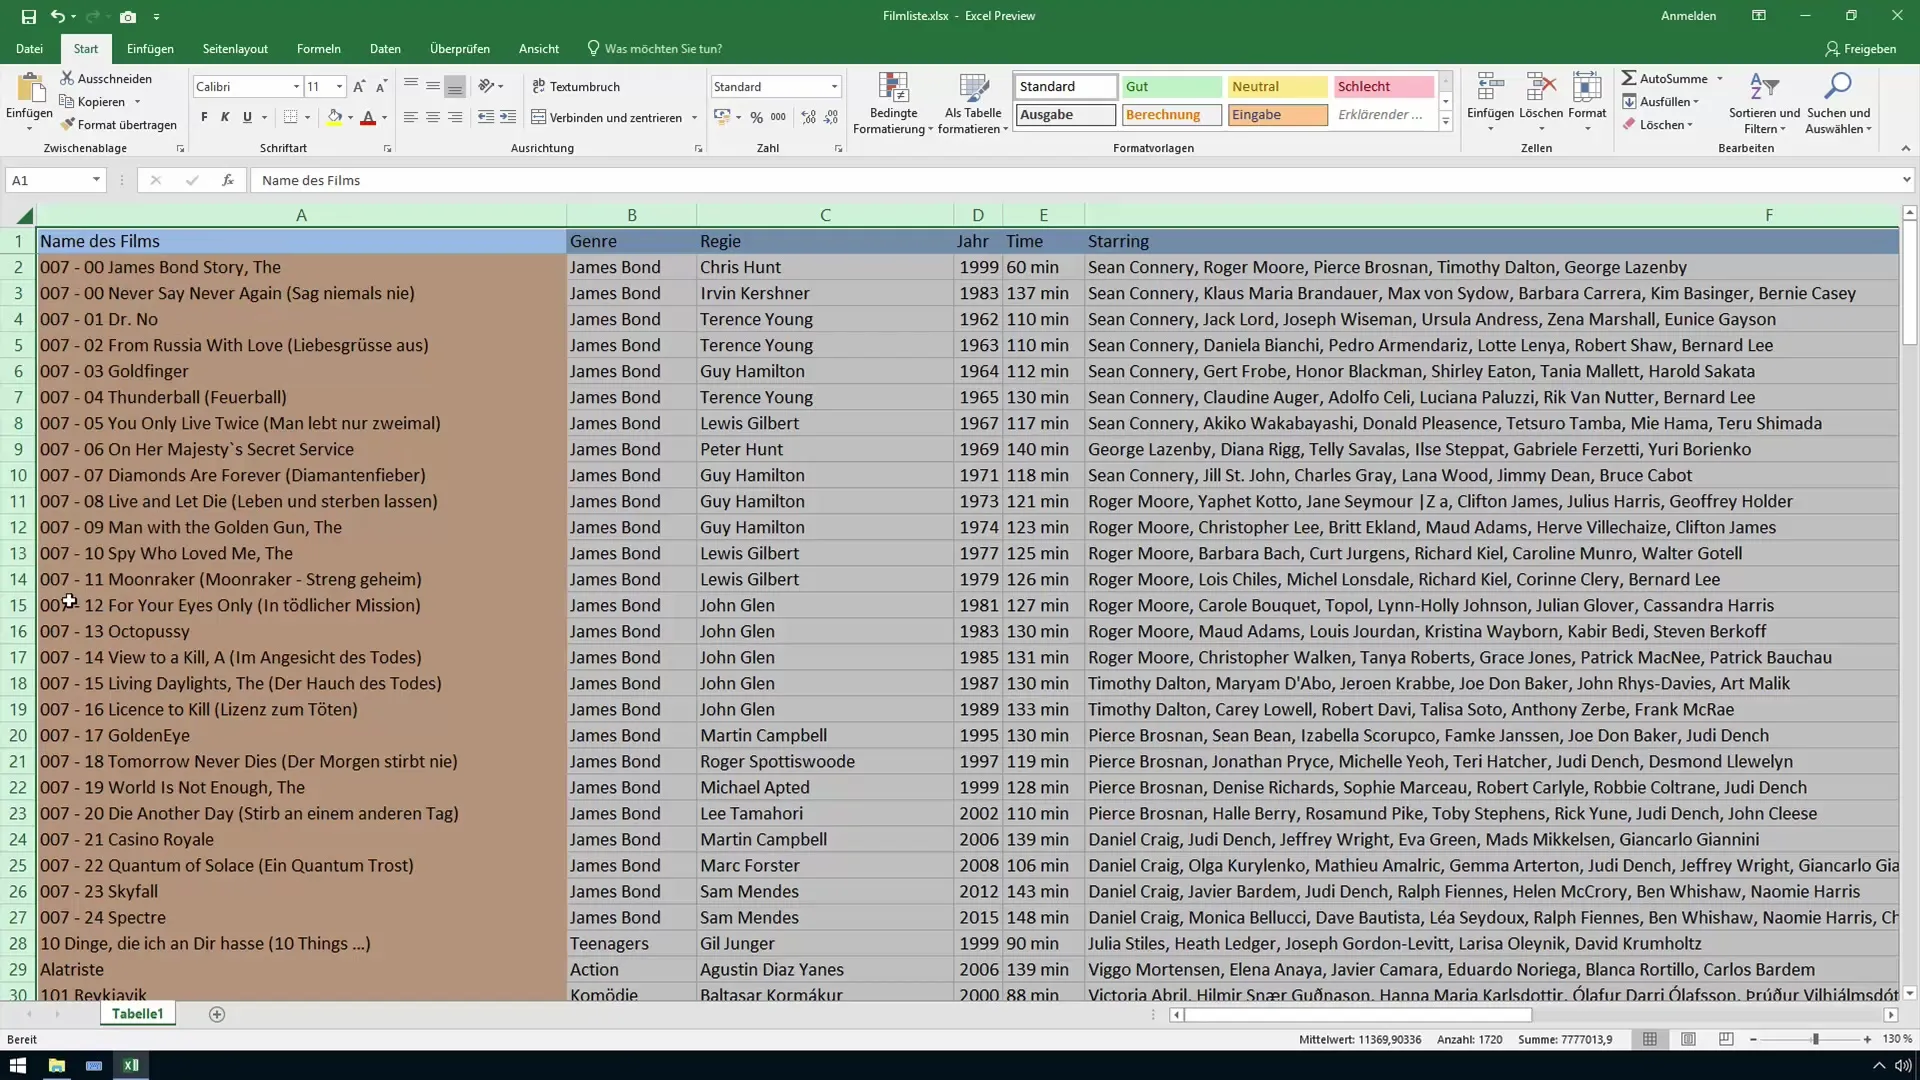The image size is (1920, 1080).
Task: Open the Datei tab
Action: (x=29, y=48)
